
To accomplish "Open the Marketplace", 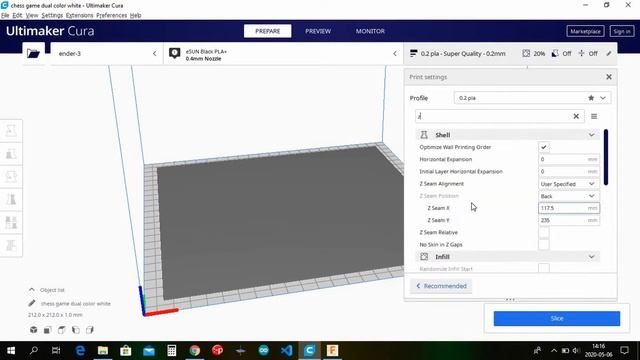I will [585, 31].
